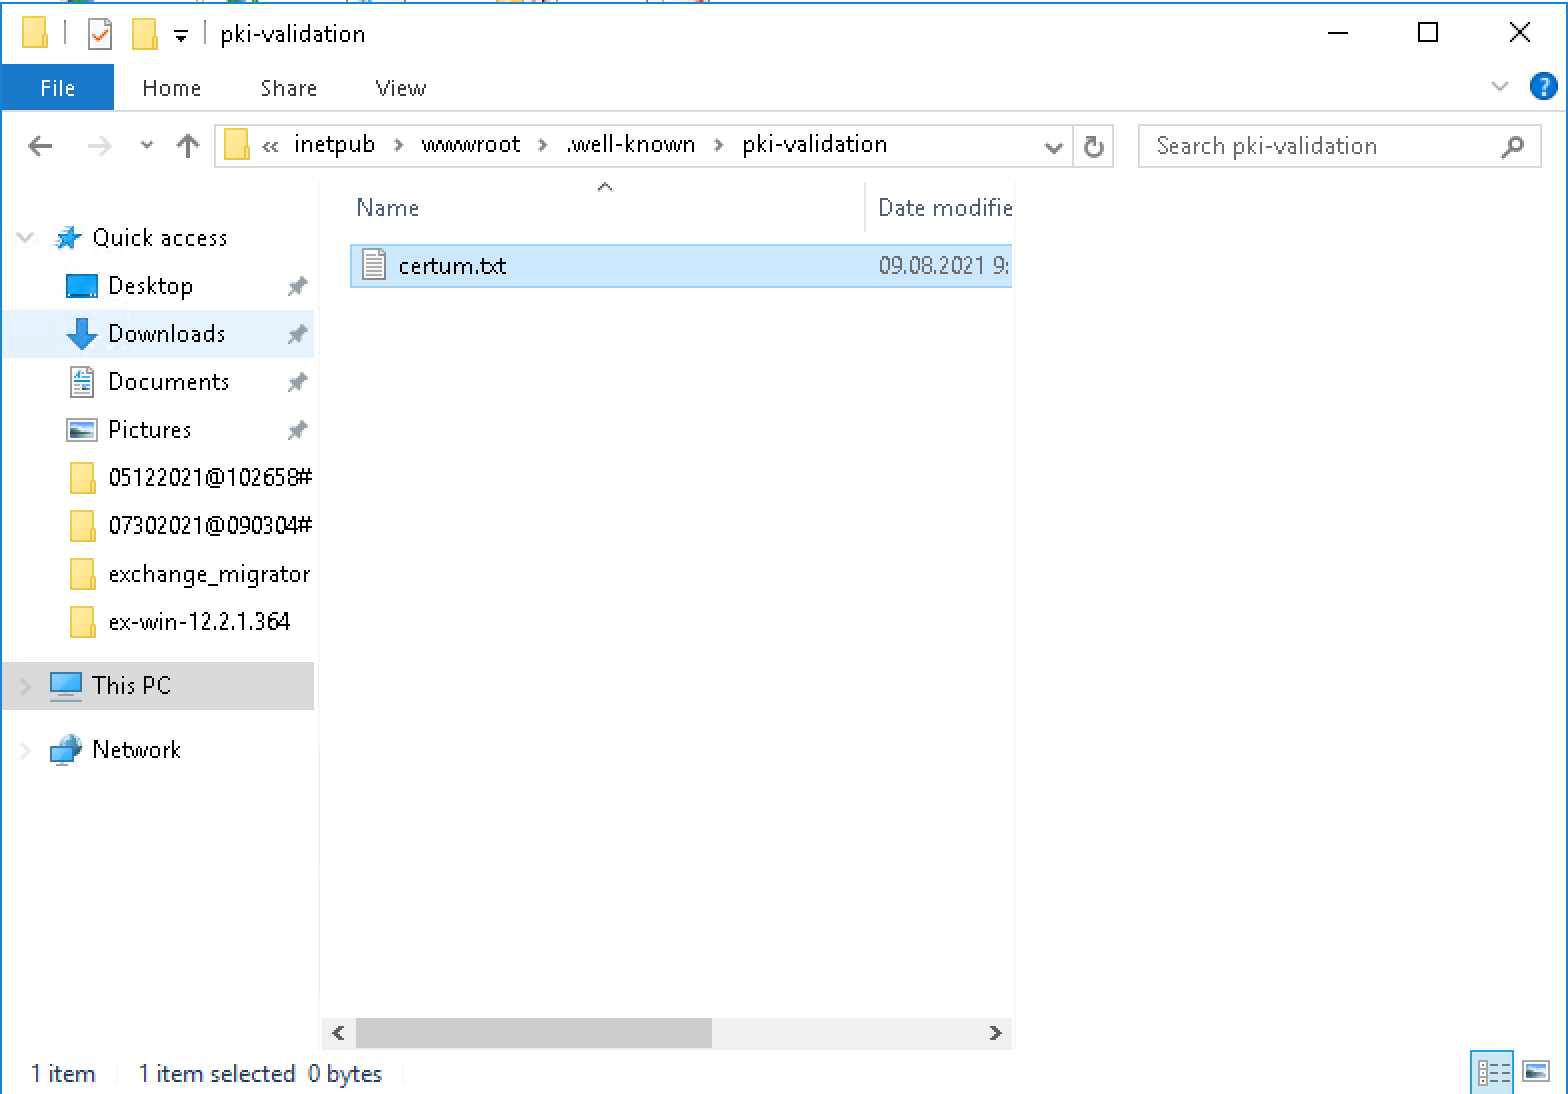Open Desktop in Quick access
This screenshot has width=1568, height=1094.
point(150,286)
